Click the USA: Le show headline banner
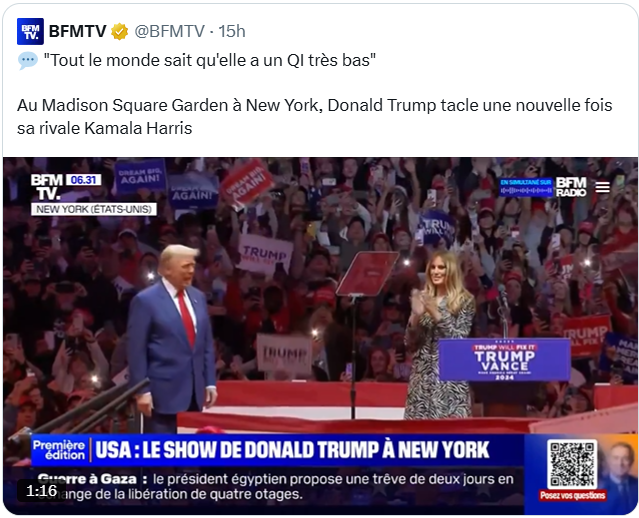Viewport: 639px width, 518px height. click(x=292, y=450)
